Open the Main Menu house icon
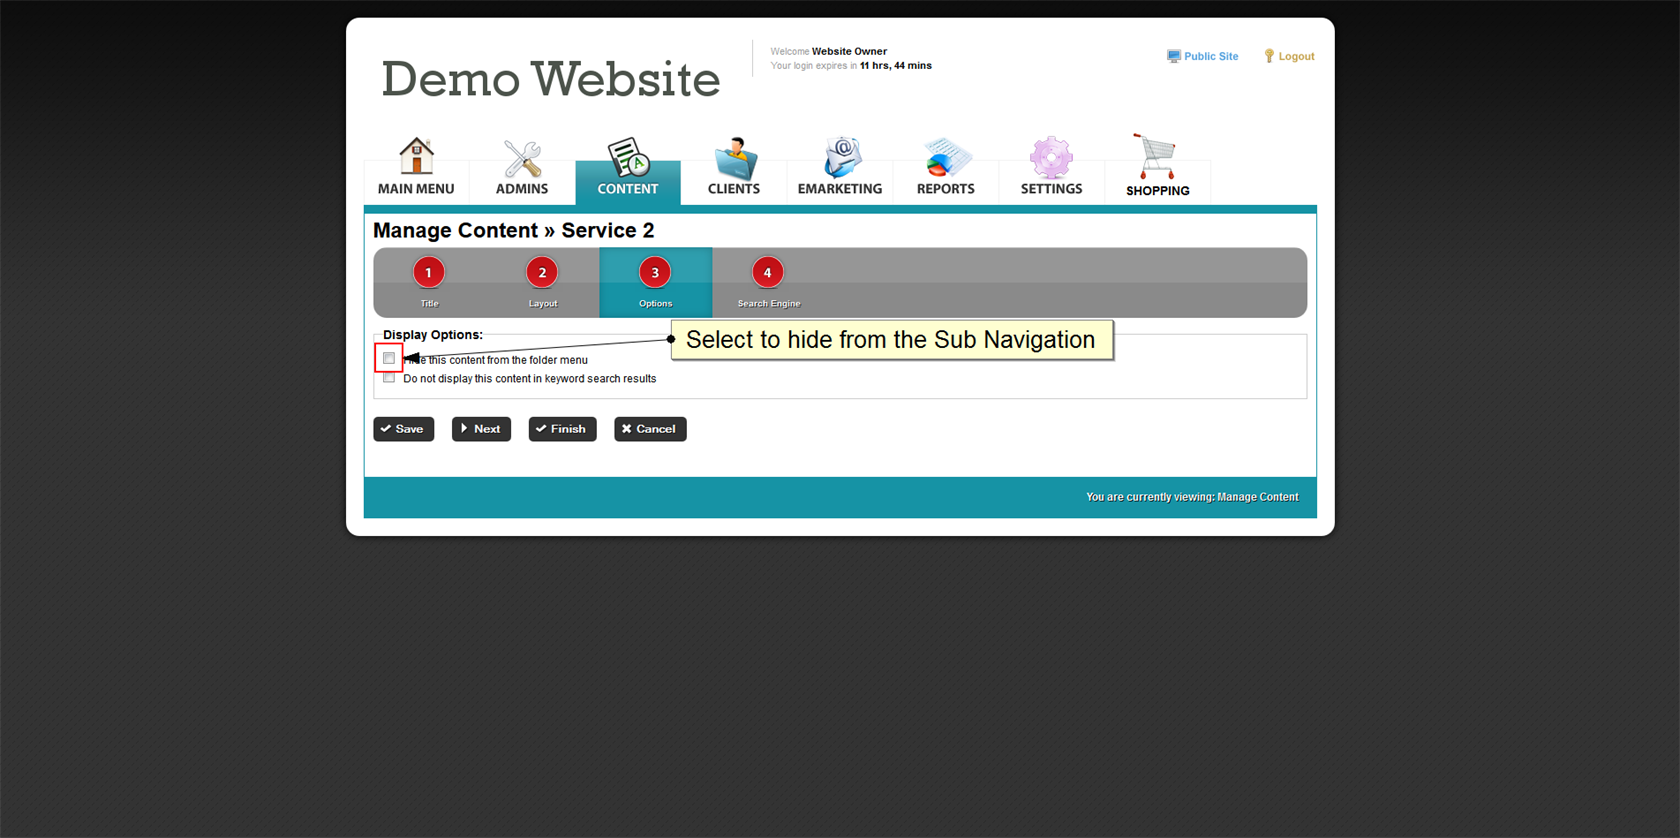Screen dimensions: 1680x838 (x=416, y=158)
